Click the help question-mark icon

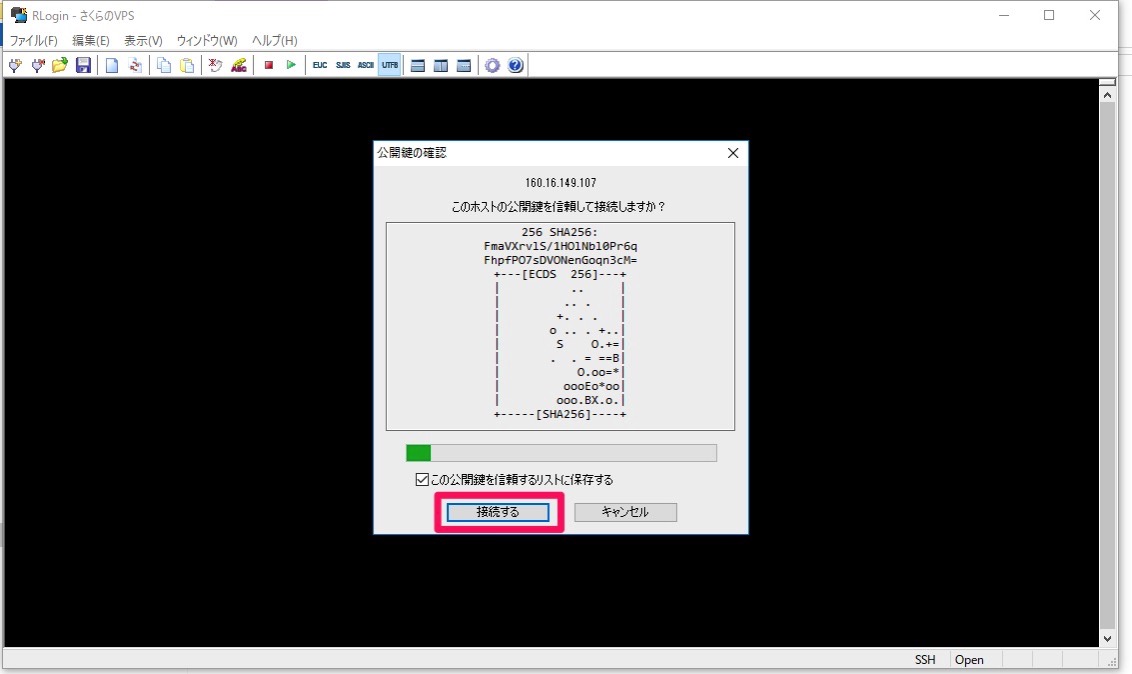point(515,64)
